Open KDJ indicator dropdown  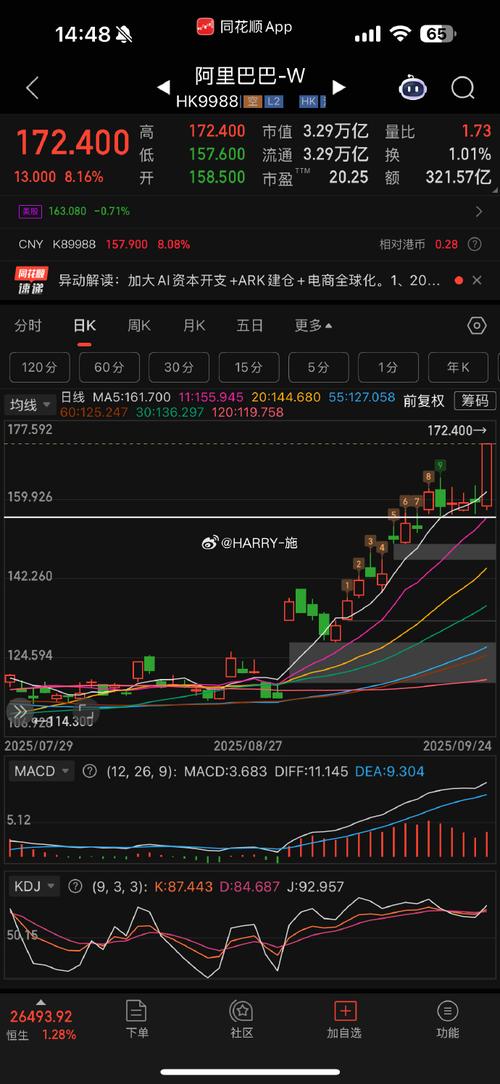pos(35,886)
